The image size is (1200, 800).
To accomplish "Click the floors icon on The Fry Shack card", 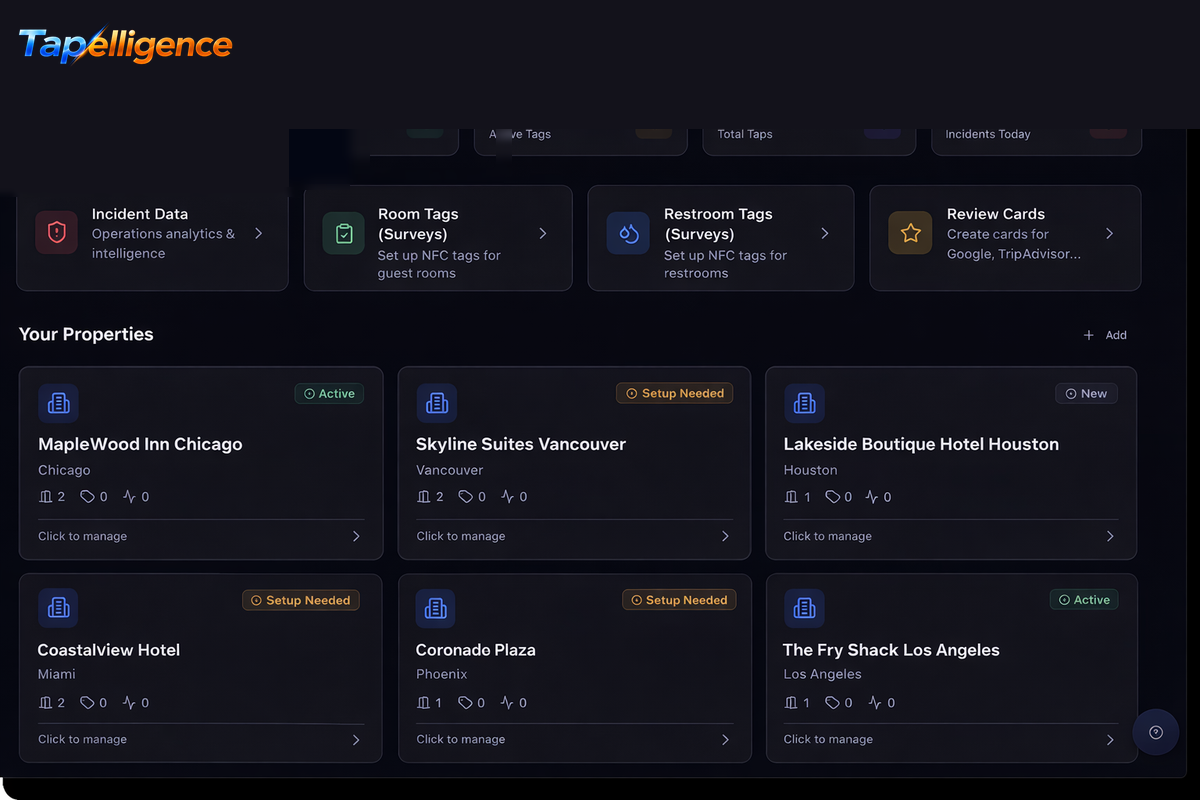I will pos(791,703).
